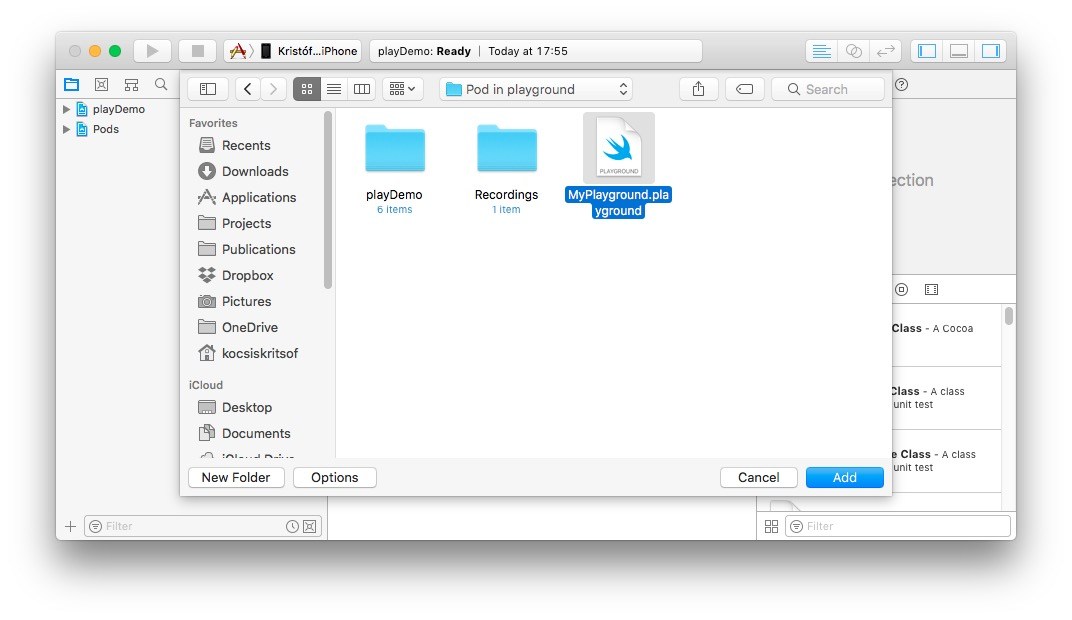The width and height of the screenshot is (1072, 620).
Task: Click the Tags icon next to the search field
Action: (x=744, y=89)
